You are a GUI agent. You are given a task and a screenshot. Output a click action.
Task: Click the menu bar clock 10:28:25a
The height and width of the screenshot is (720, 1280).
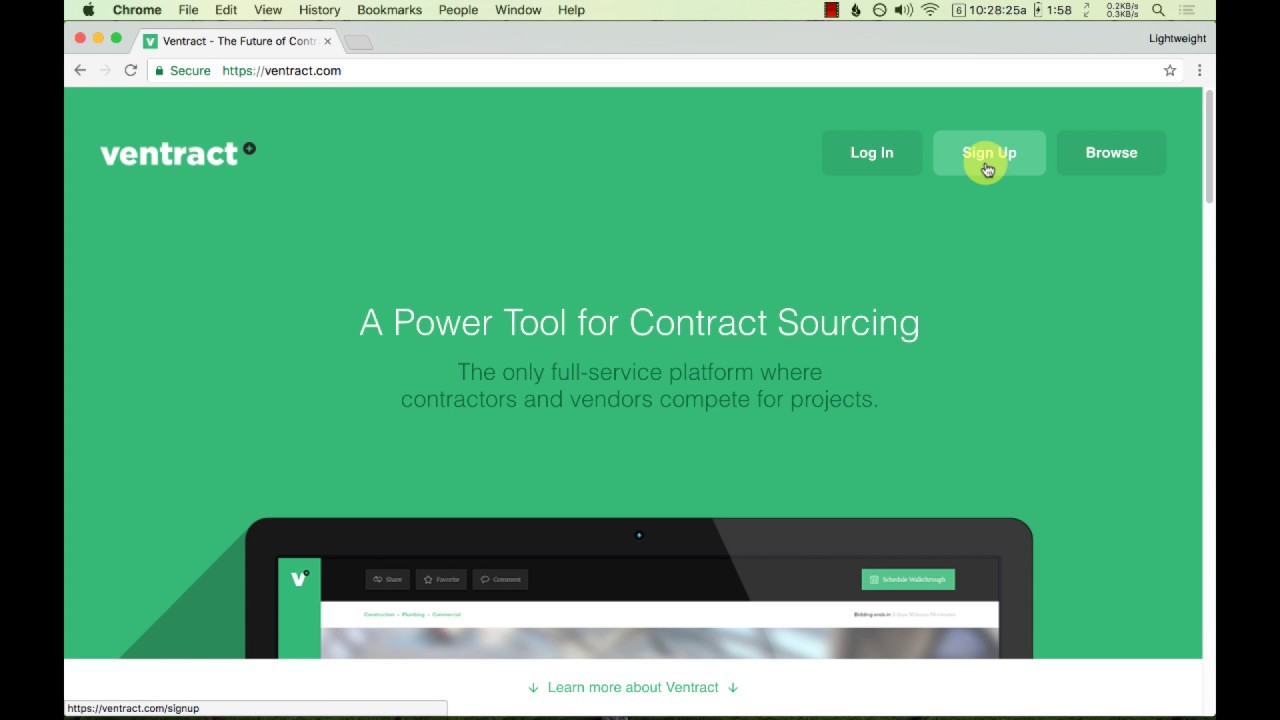pyautogui.click(x=998, y=10)
